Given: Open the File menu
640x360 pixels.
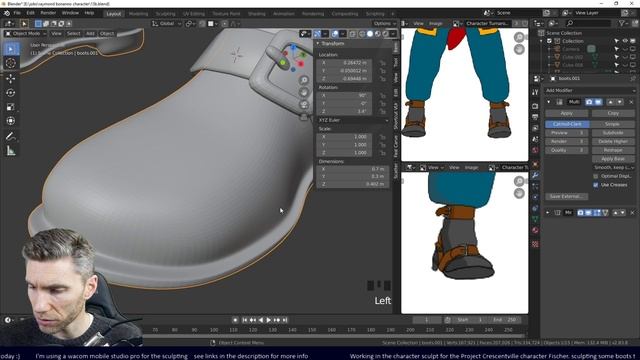Looking at the screenshot, I should [17, 13].
